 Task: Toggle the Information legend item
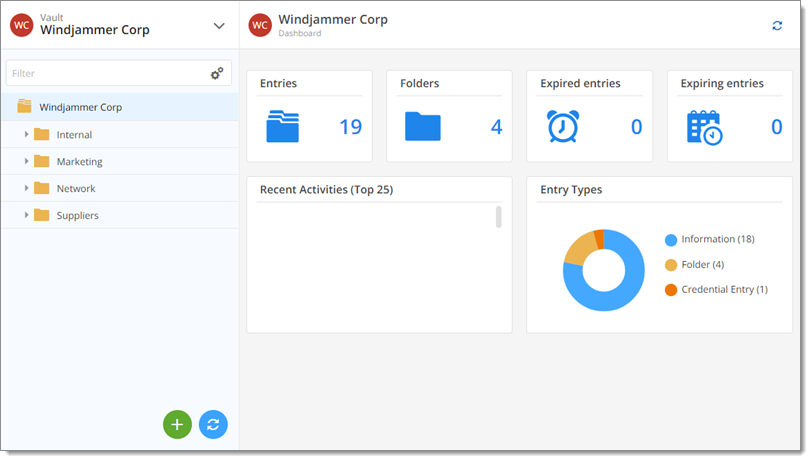tap(710, 240)
